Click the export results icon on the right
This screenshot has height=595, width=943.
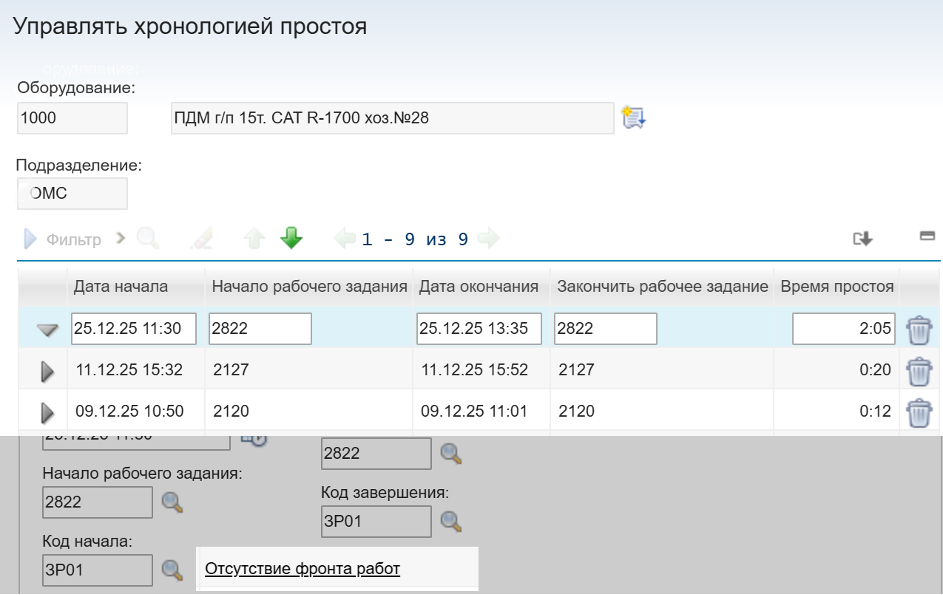coord(862,239)
